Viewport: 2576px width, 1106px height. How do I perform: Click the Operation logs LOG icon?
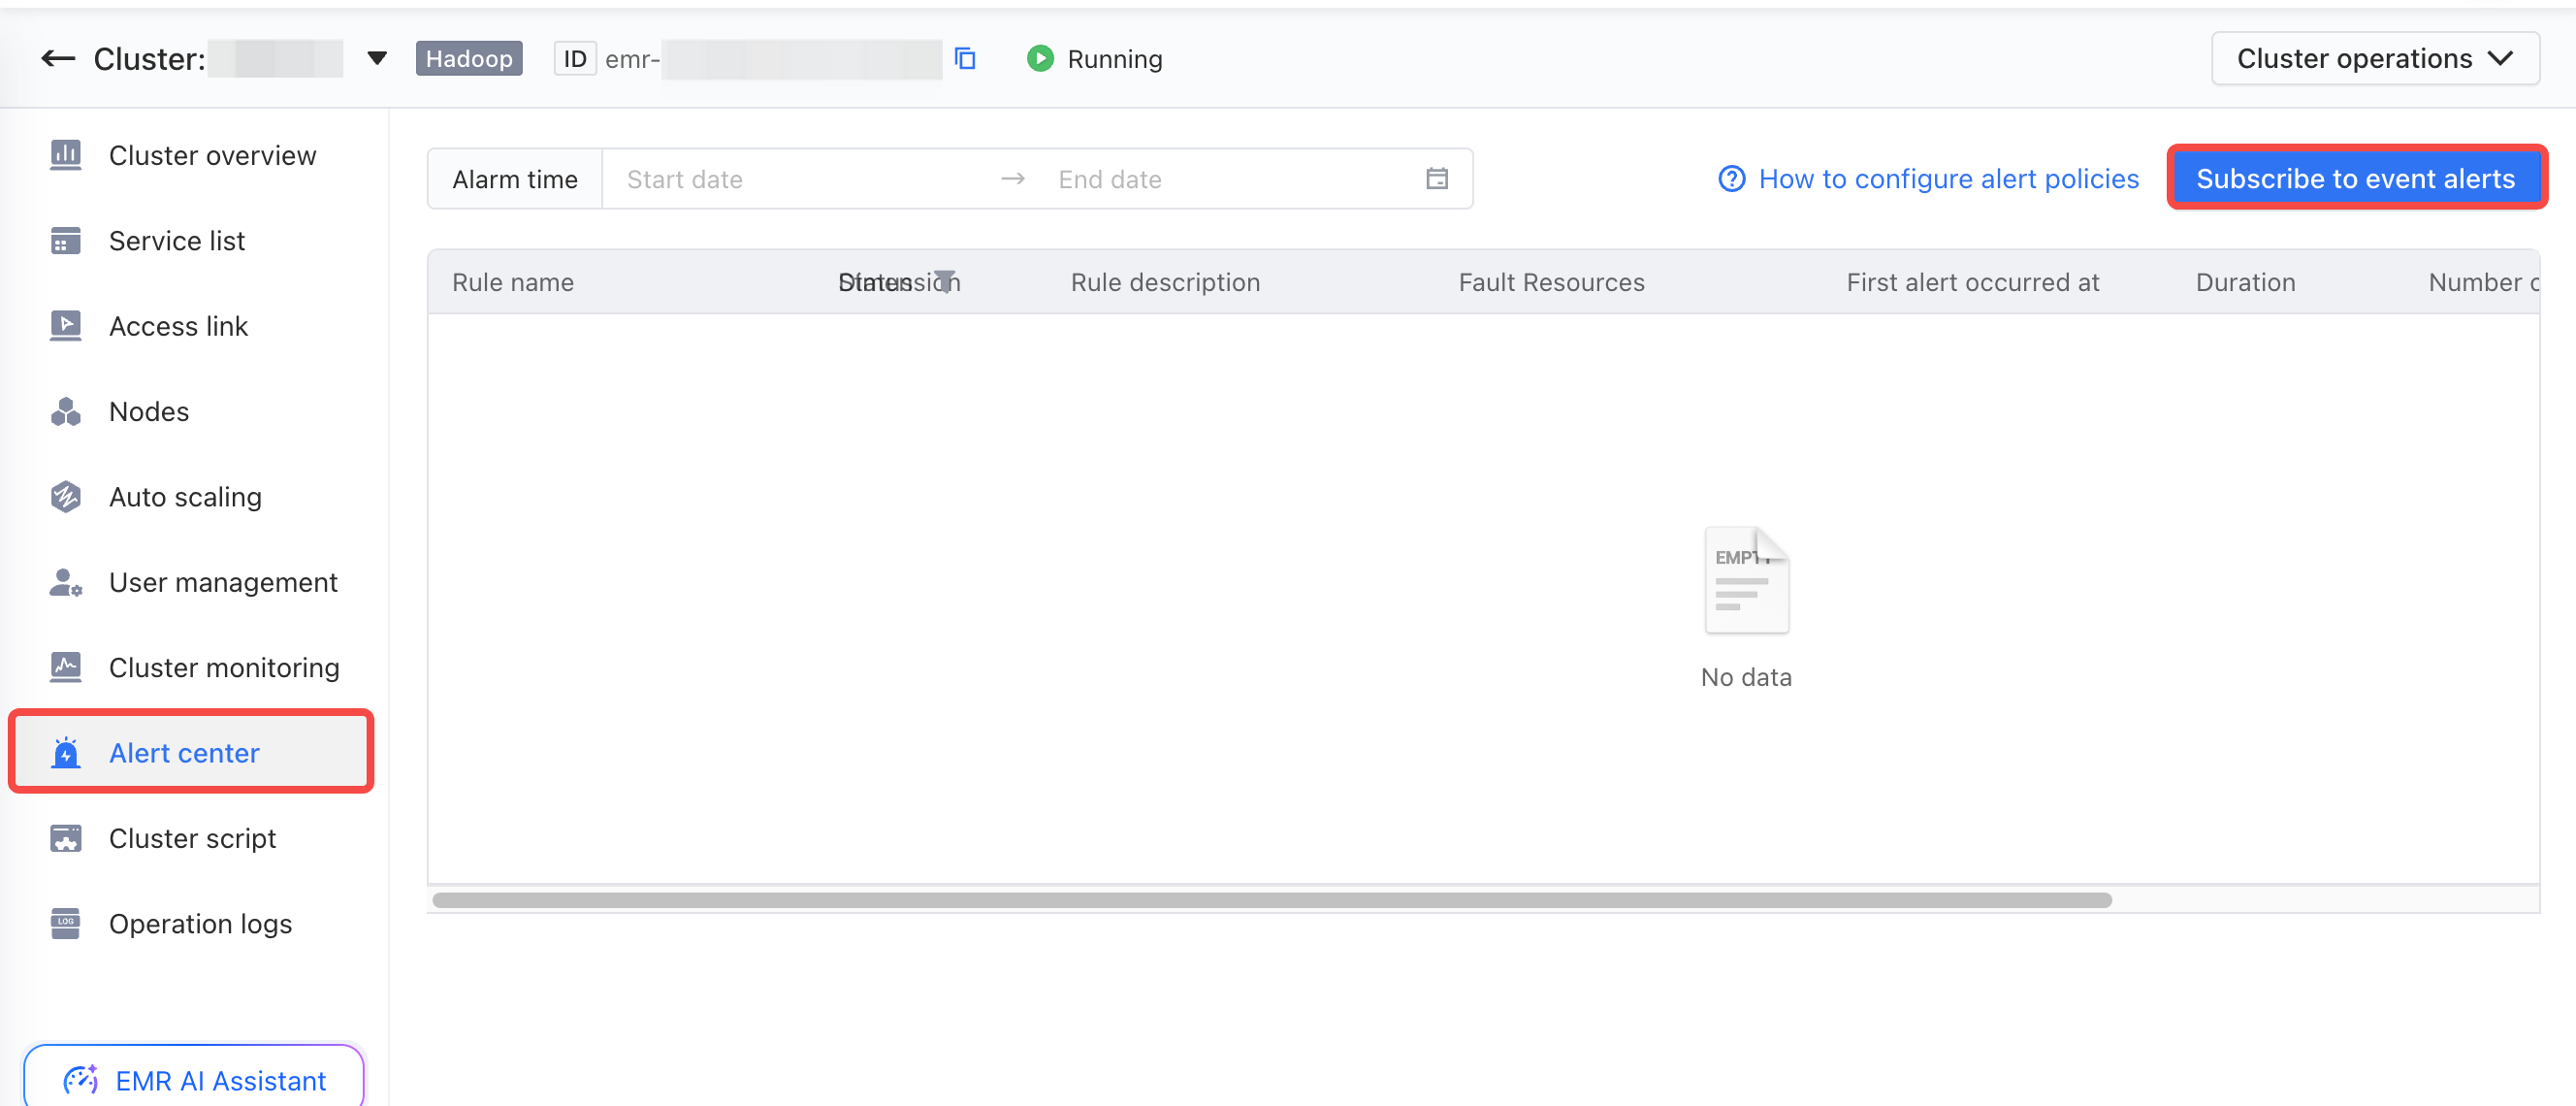(x=66, y=923)
